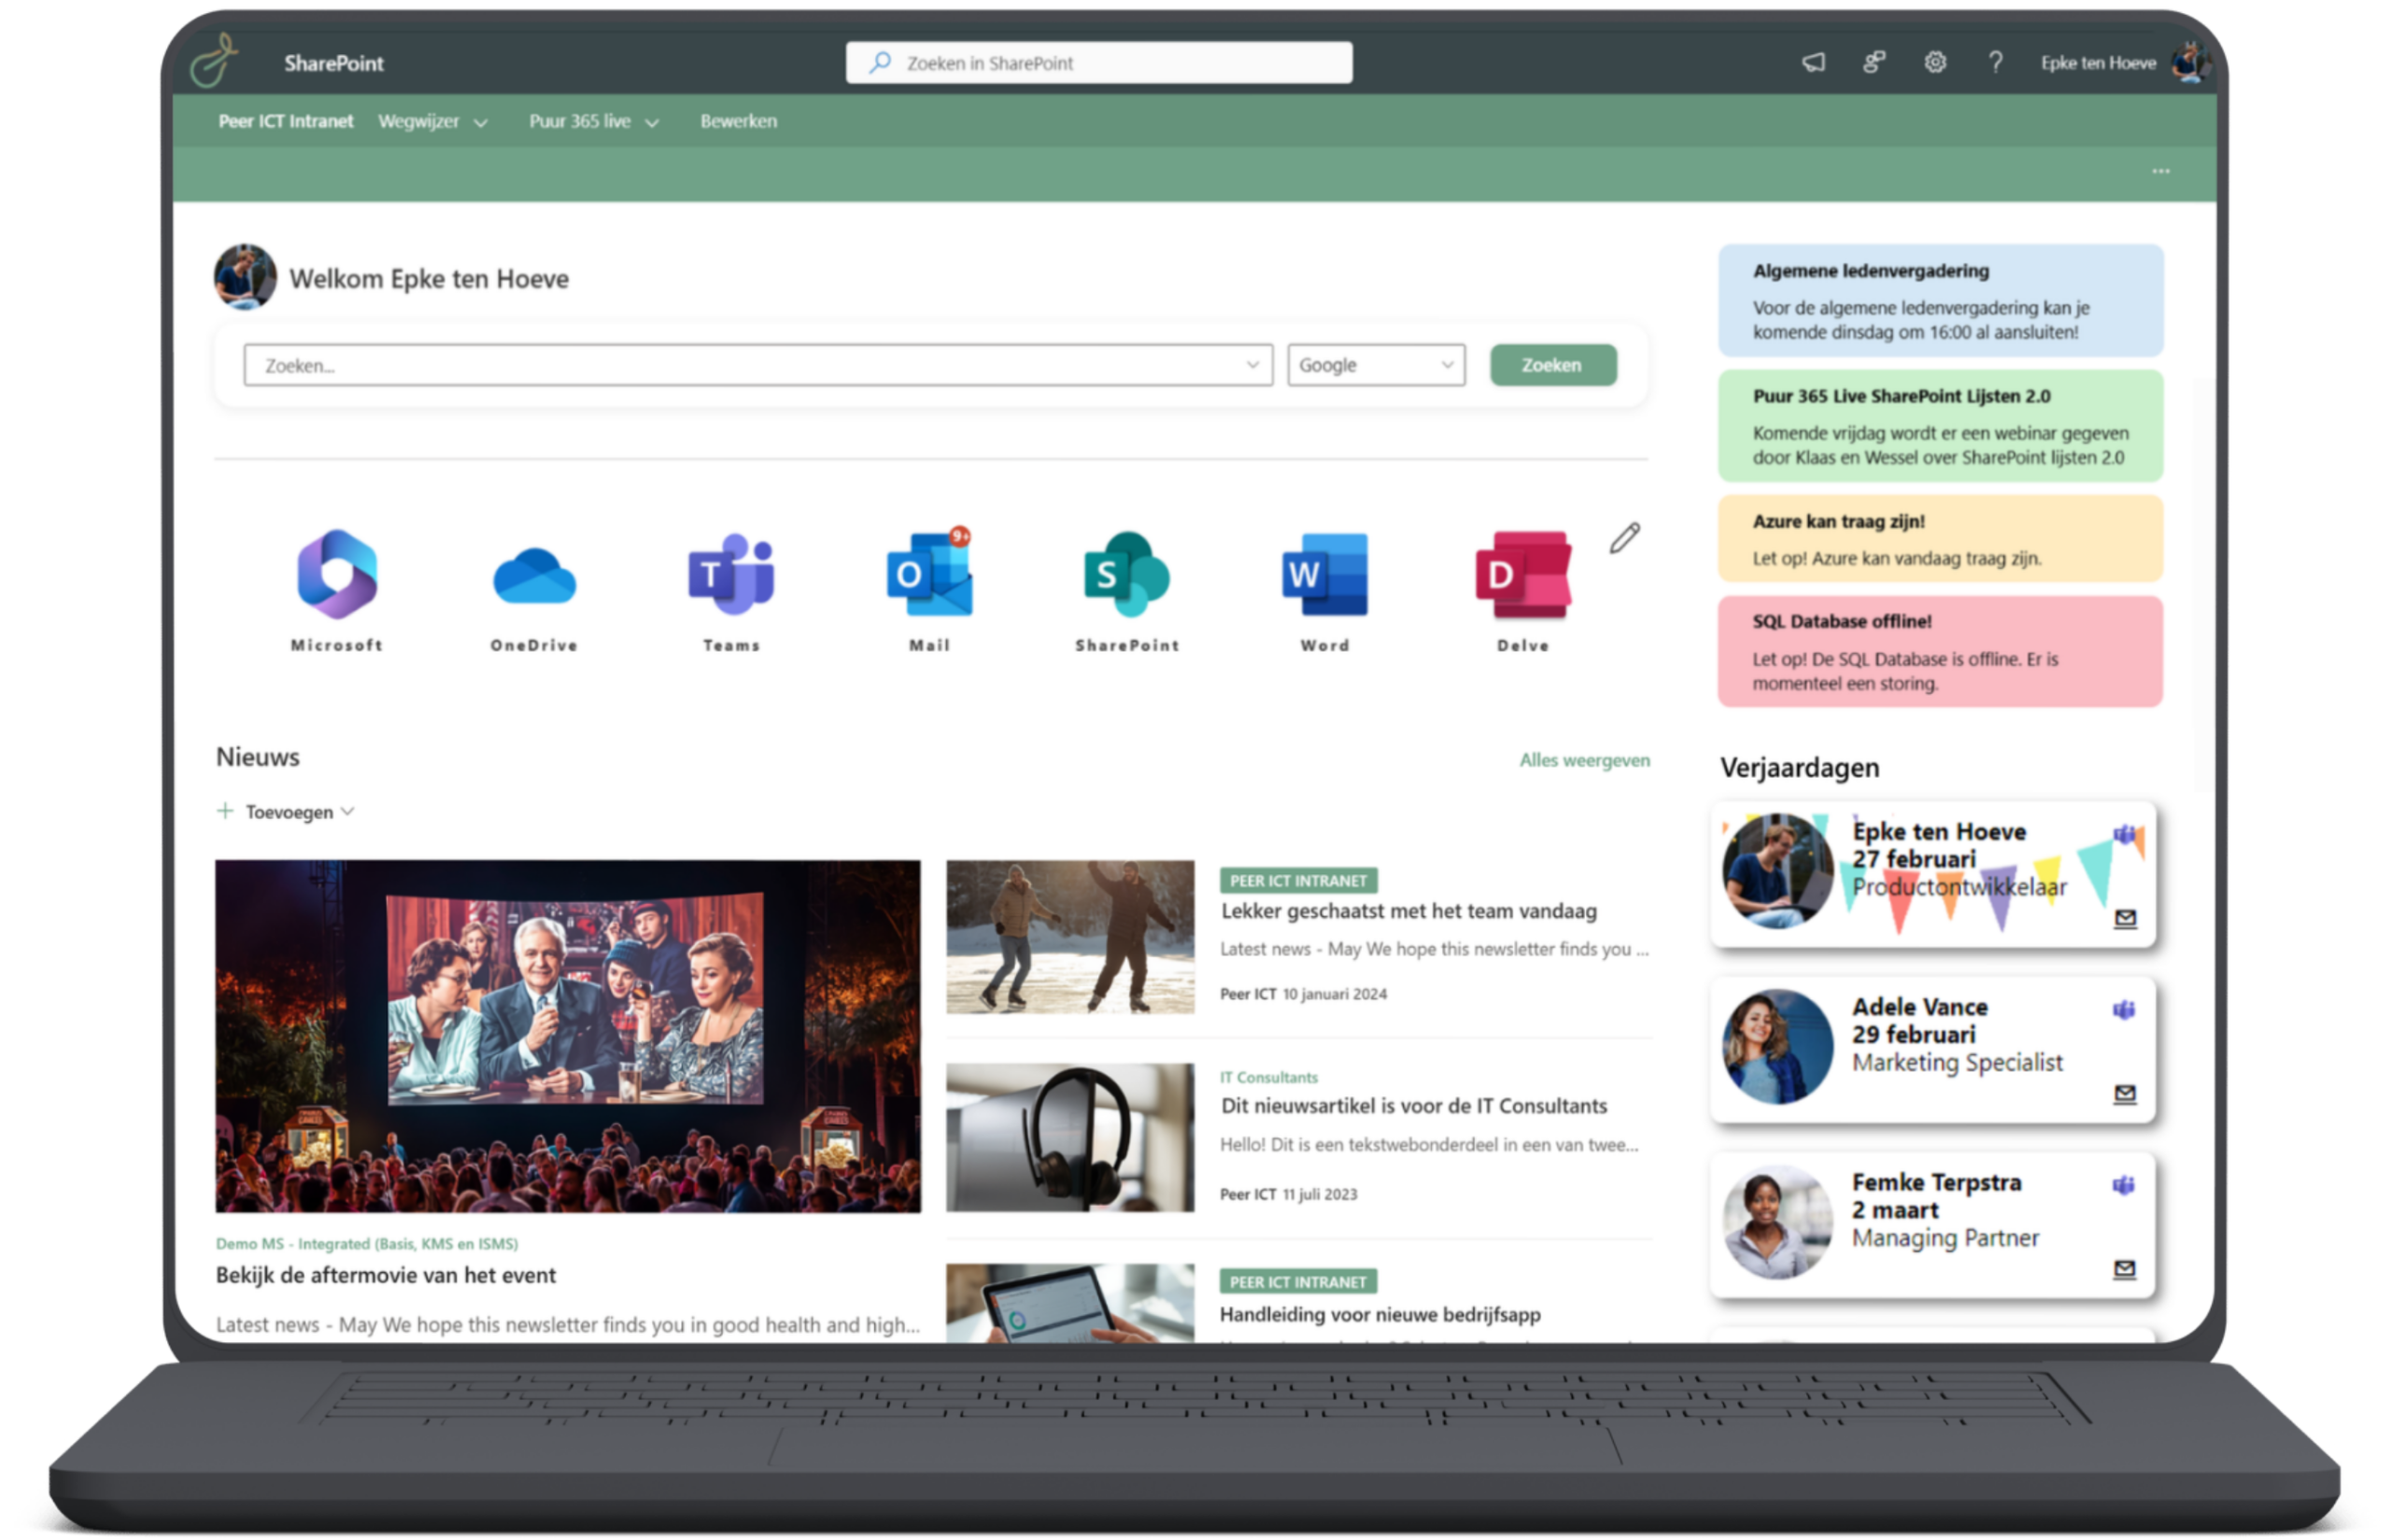Click the mail icon on Femke Terpstra's card
This screenshot has height=1540, width=2391.
point(2126,1269)
